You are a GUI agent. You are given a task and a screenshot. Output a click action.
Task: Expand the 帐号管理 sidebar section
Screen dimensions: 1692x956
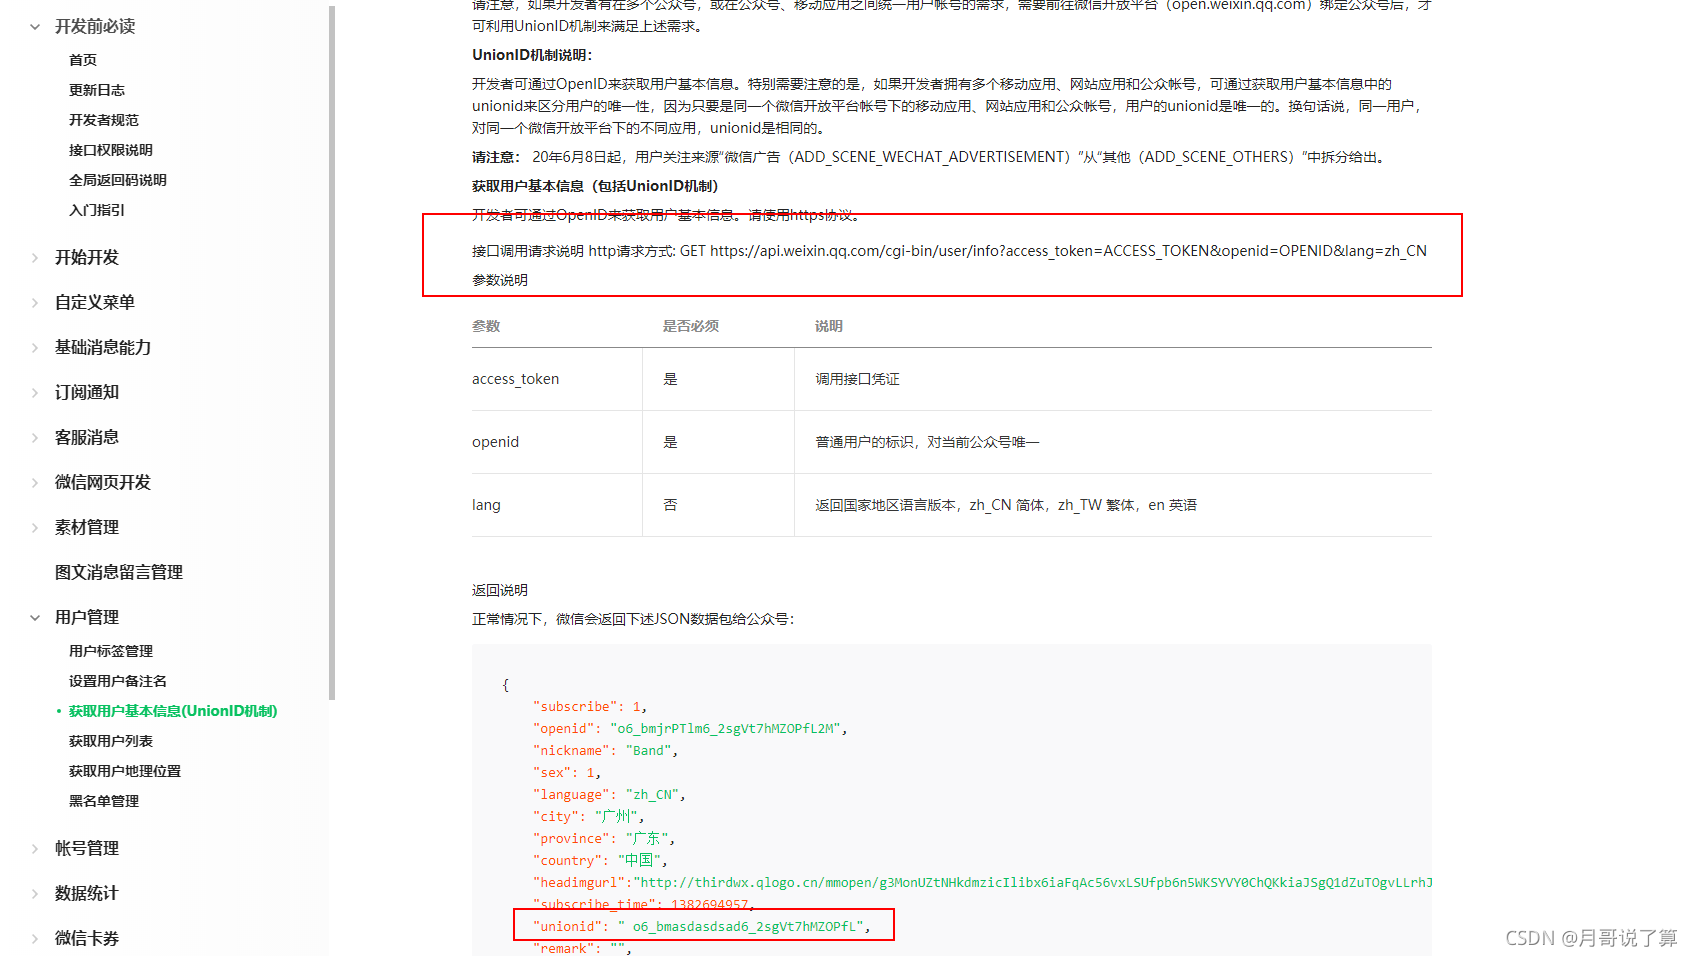[87, 847]
